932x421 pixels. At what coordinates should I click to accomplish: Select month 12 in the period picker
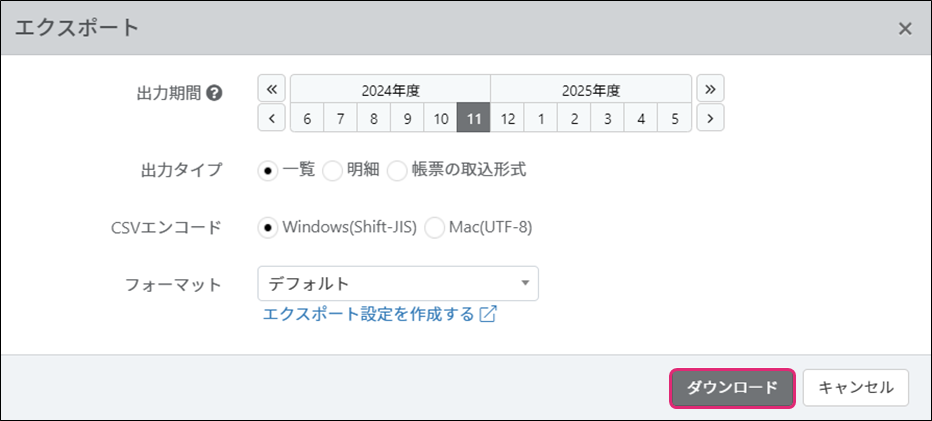coord(507,118)
